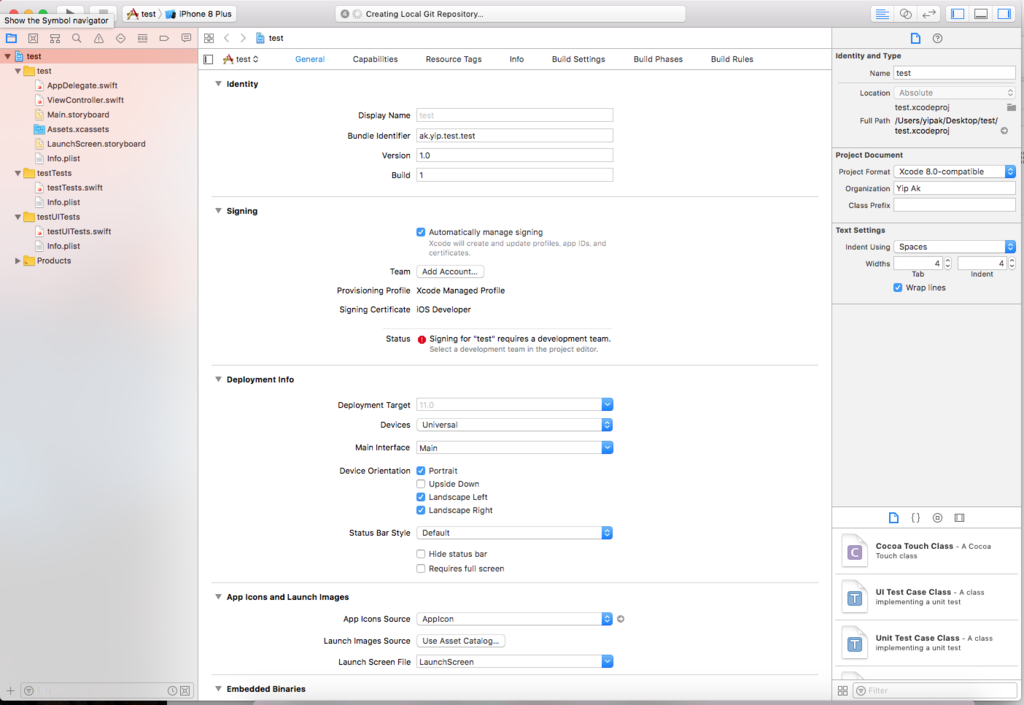Show the Version editor
This screenshot has height=705, width=1024.
pyautogui.click(x=929, y=14)
